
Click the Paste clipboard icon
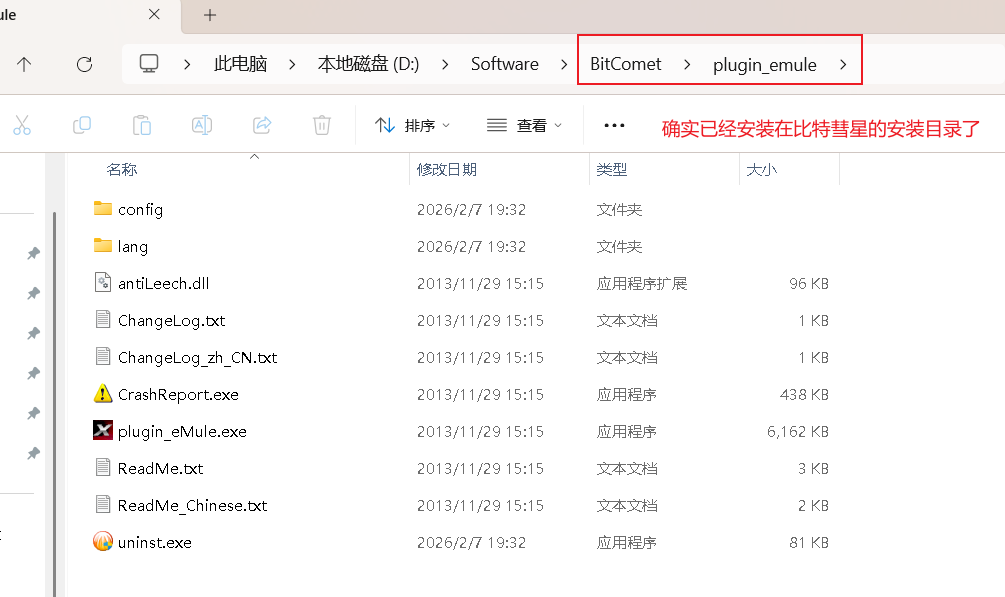coord(142,125)
